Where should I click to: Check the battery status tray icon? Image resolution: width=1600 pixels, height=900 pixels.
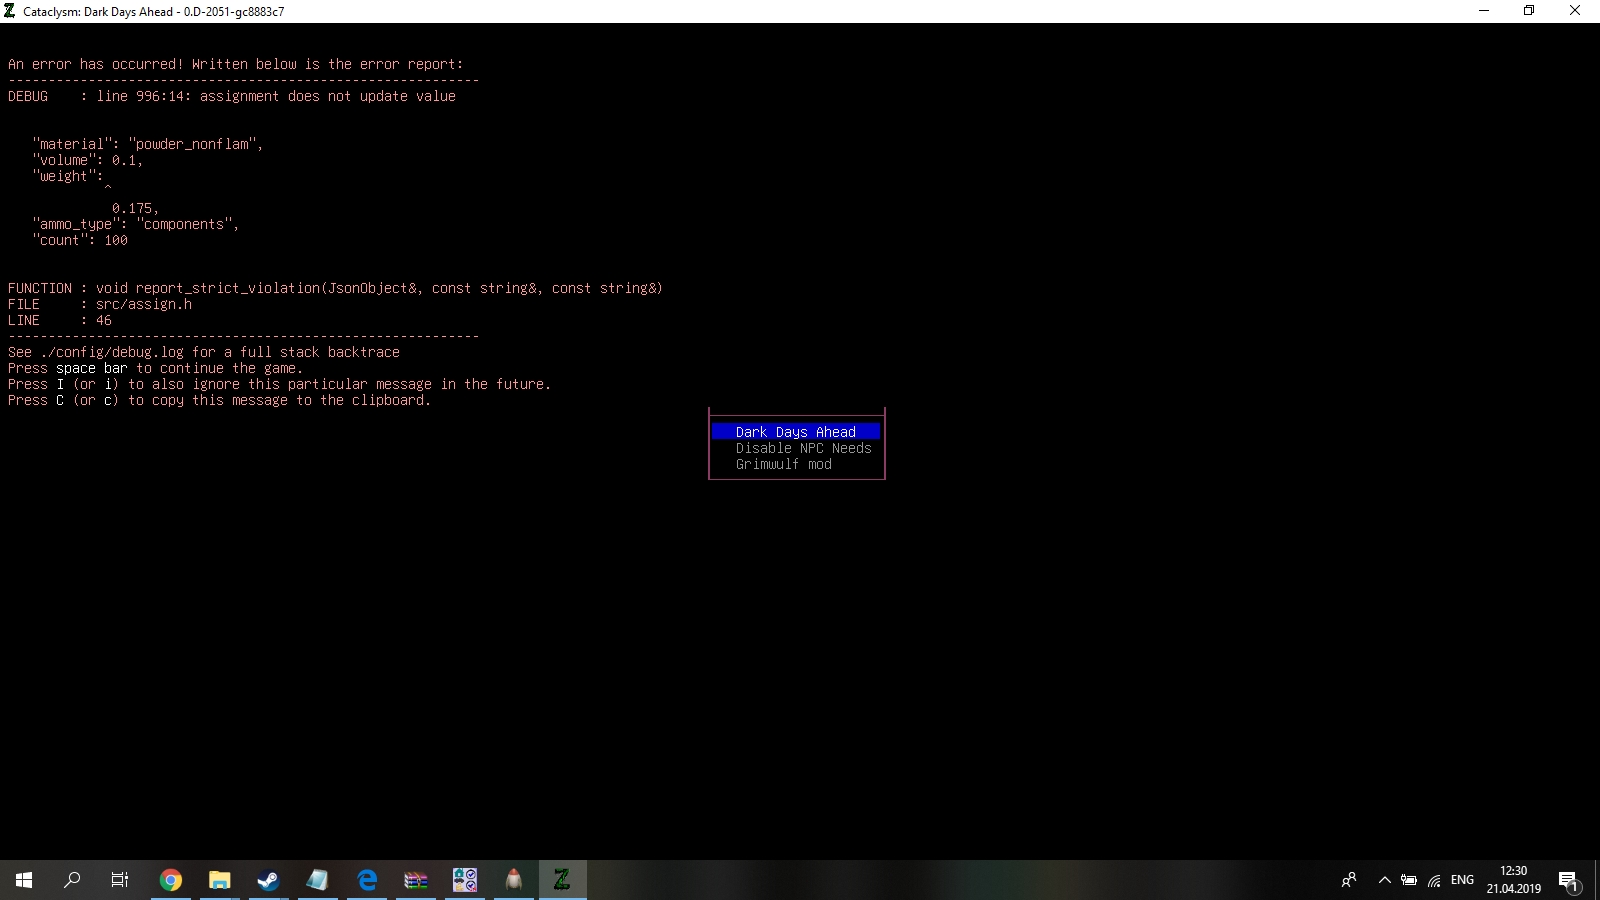[1409, 880]
